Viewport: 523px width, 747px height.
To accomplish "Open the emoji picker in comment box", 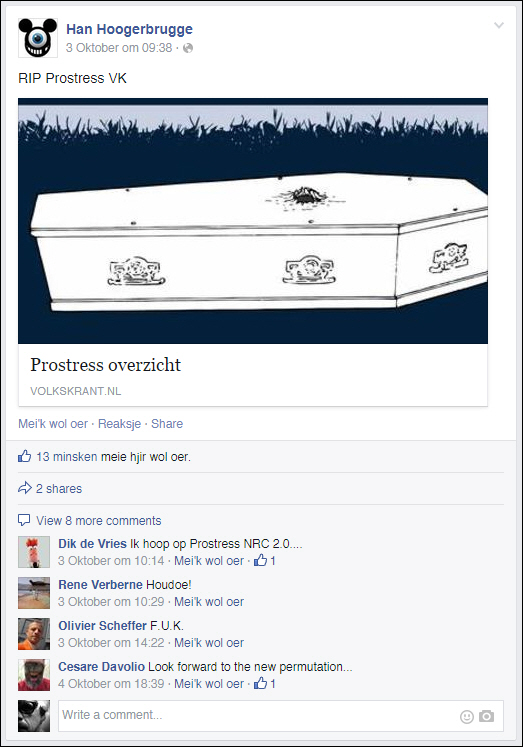I will click(x=467, y=717).
